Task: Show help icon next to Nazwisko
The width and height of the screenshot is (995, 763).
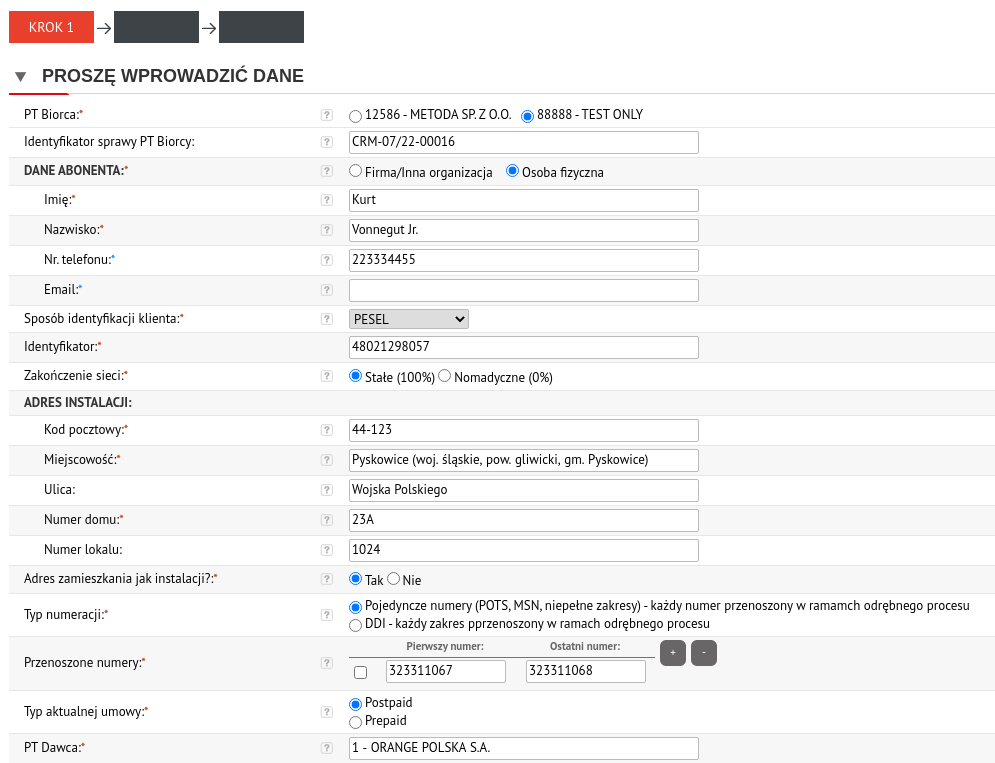Action: [327, 230]
